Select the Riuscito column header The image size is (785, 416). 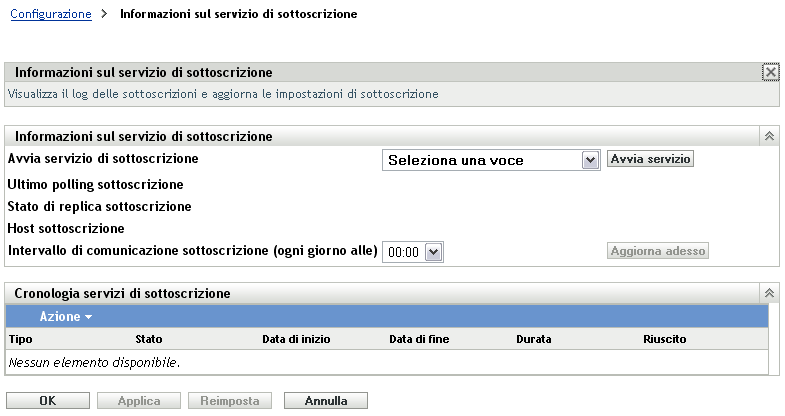tap(665, 340)
